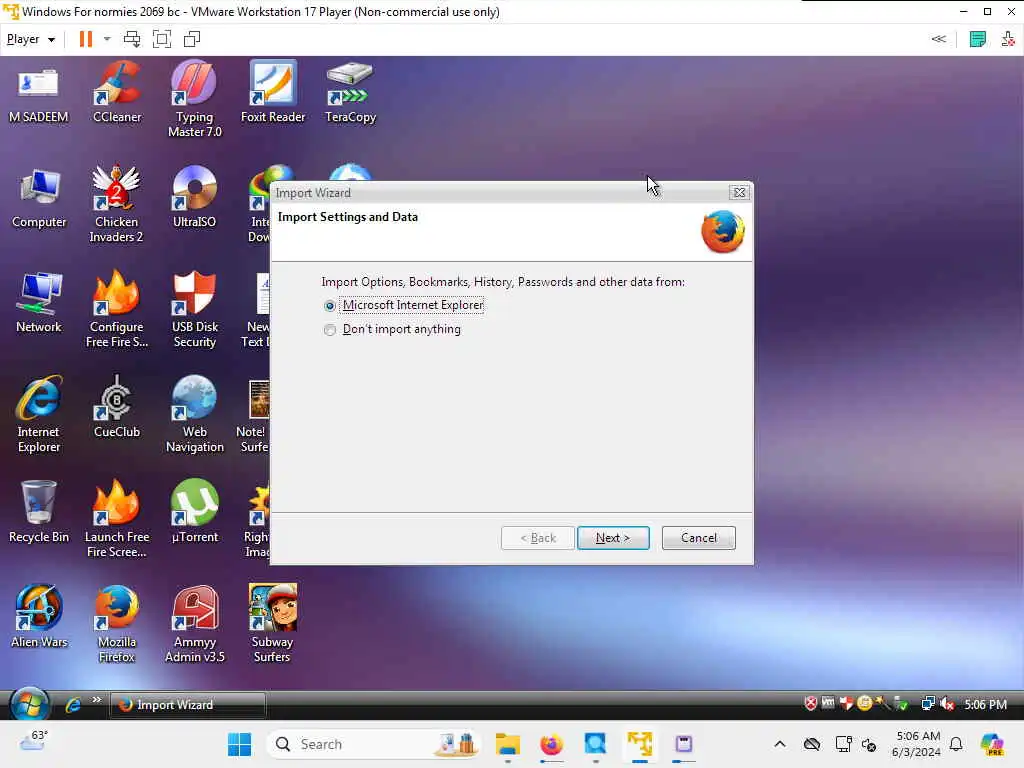Open VMware Player host taskbar icon
This screenshot has height=768, width=1024.
click(x=640, y=744)
